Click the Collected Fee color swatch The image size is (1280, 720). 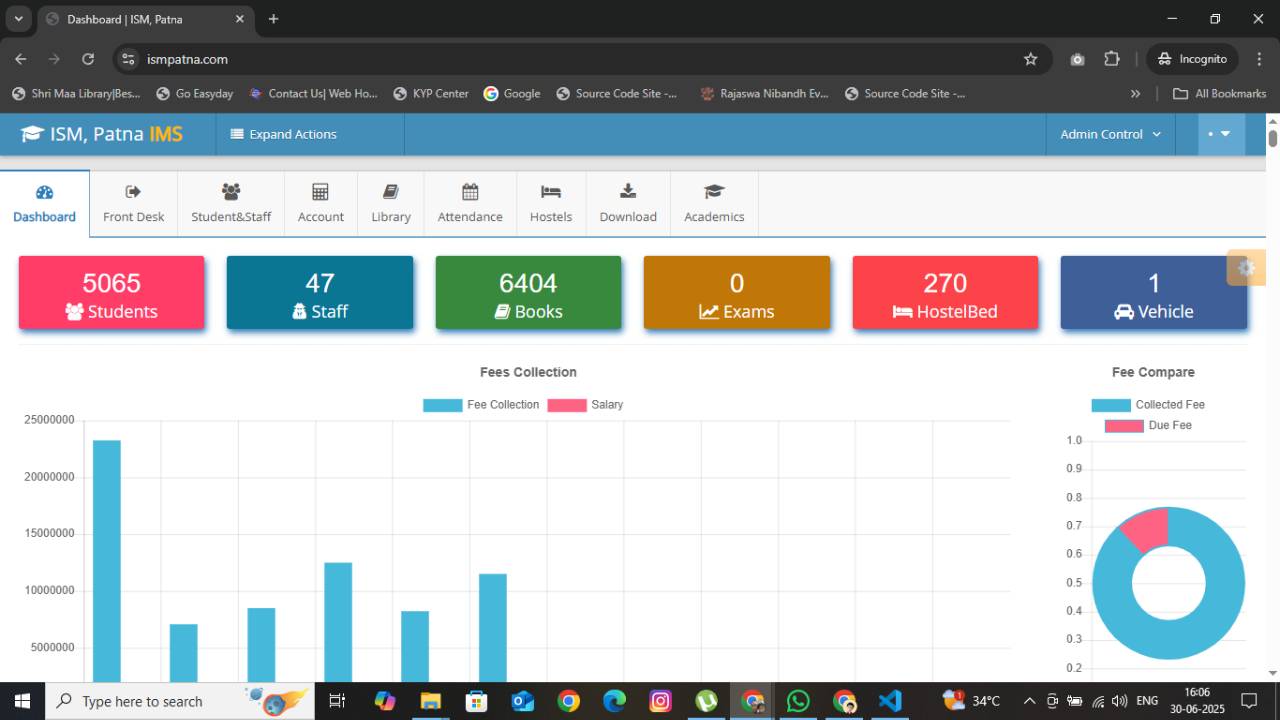pyautogui.click(x=1110, y=405)
